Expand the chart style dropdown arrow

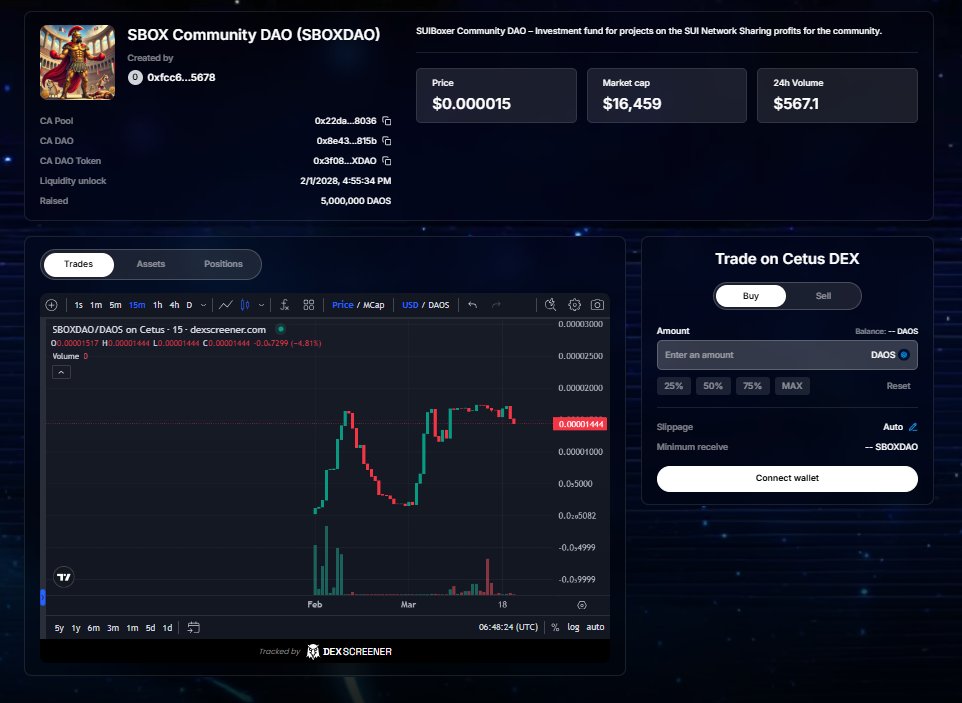261,305
